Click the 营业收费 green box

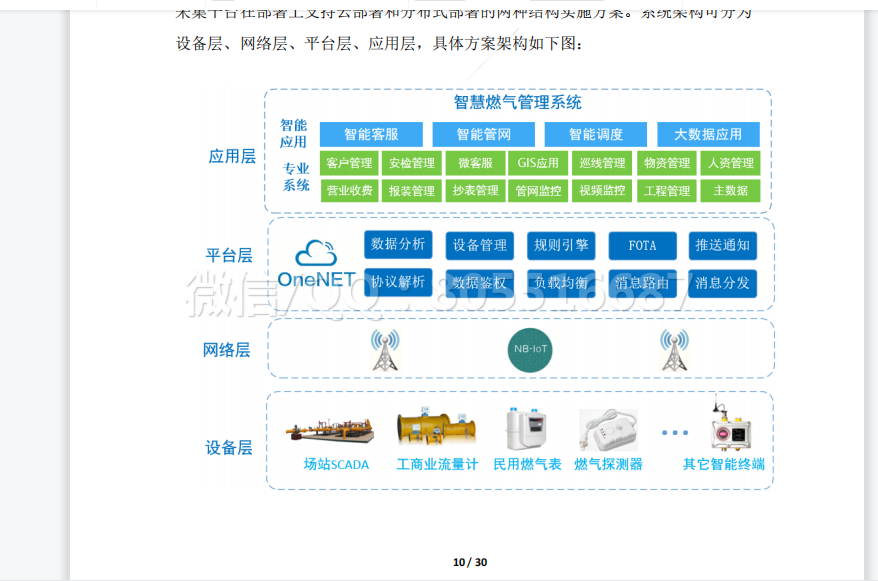click(x=349, y=190)
